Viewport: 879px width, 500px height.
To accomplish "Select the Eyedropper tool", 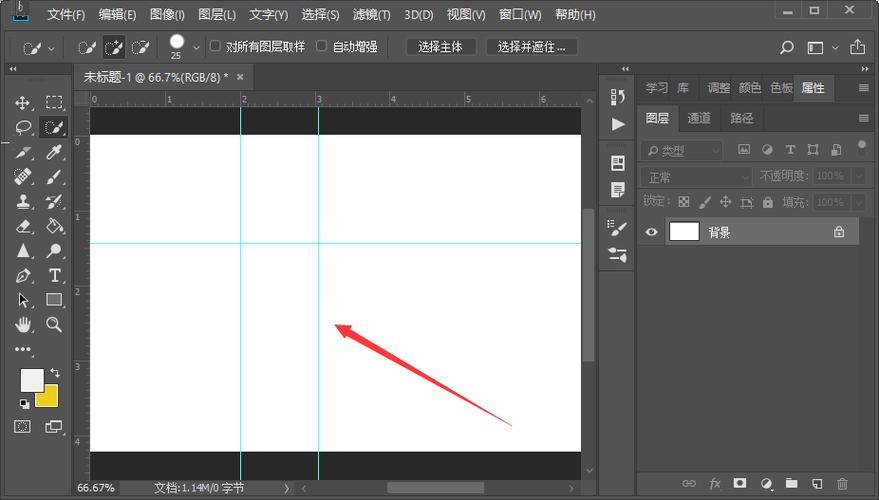I will 54,152.
